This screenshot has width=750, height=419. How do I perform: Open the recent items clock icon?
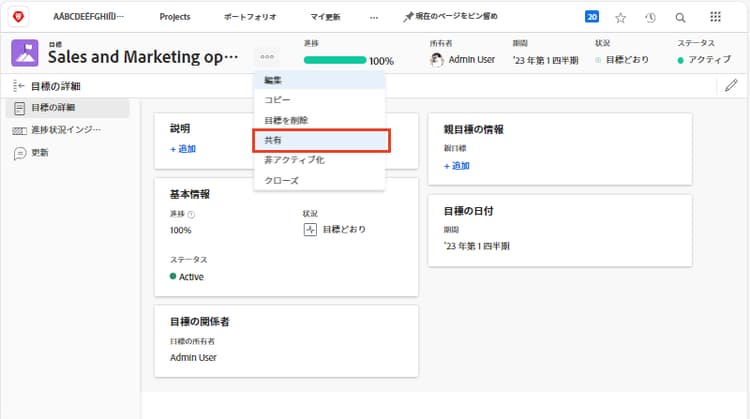click(650, 18)
